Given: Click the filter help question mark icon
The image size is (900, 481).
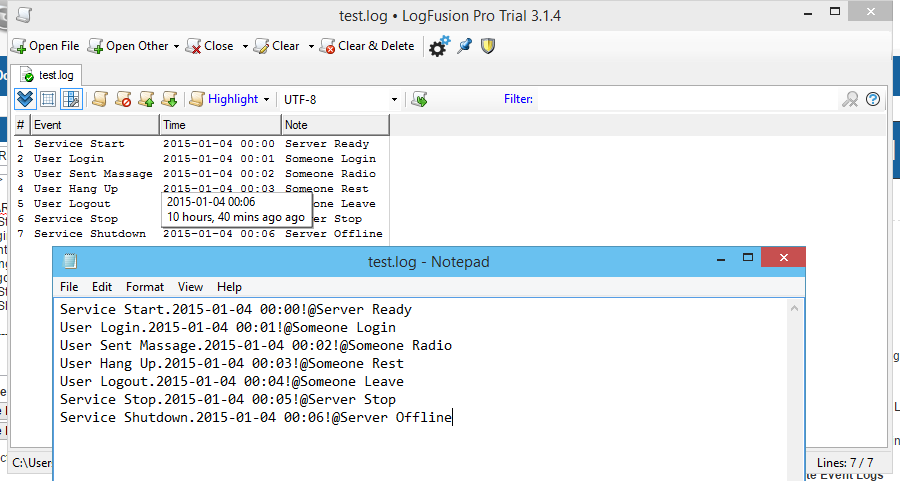Looking at the screenshot, I should [873, 99].
